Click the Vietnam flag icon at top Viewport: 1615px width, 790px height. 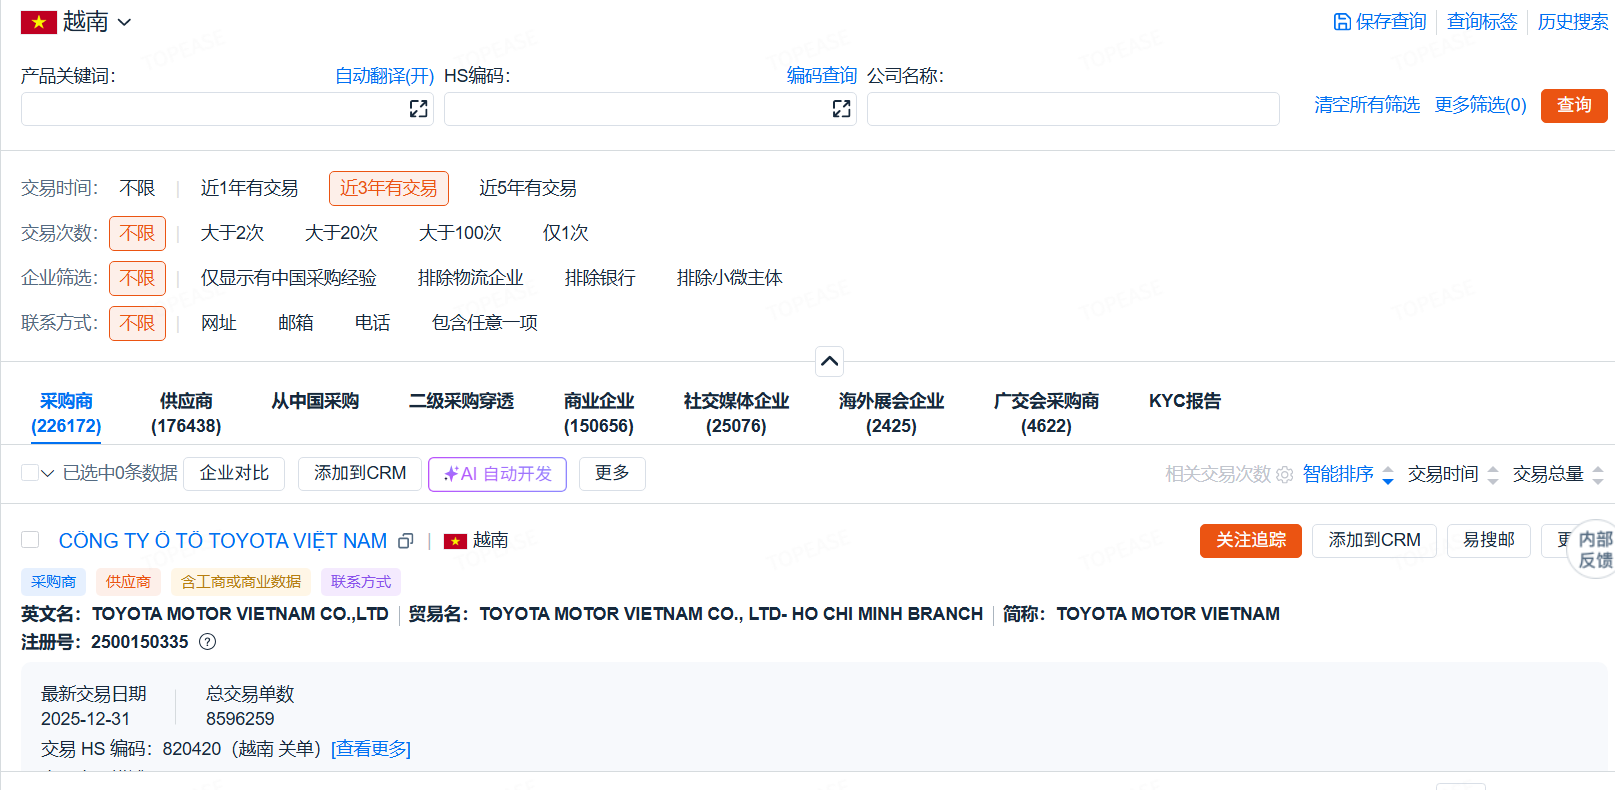pos(38,22)
